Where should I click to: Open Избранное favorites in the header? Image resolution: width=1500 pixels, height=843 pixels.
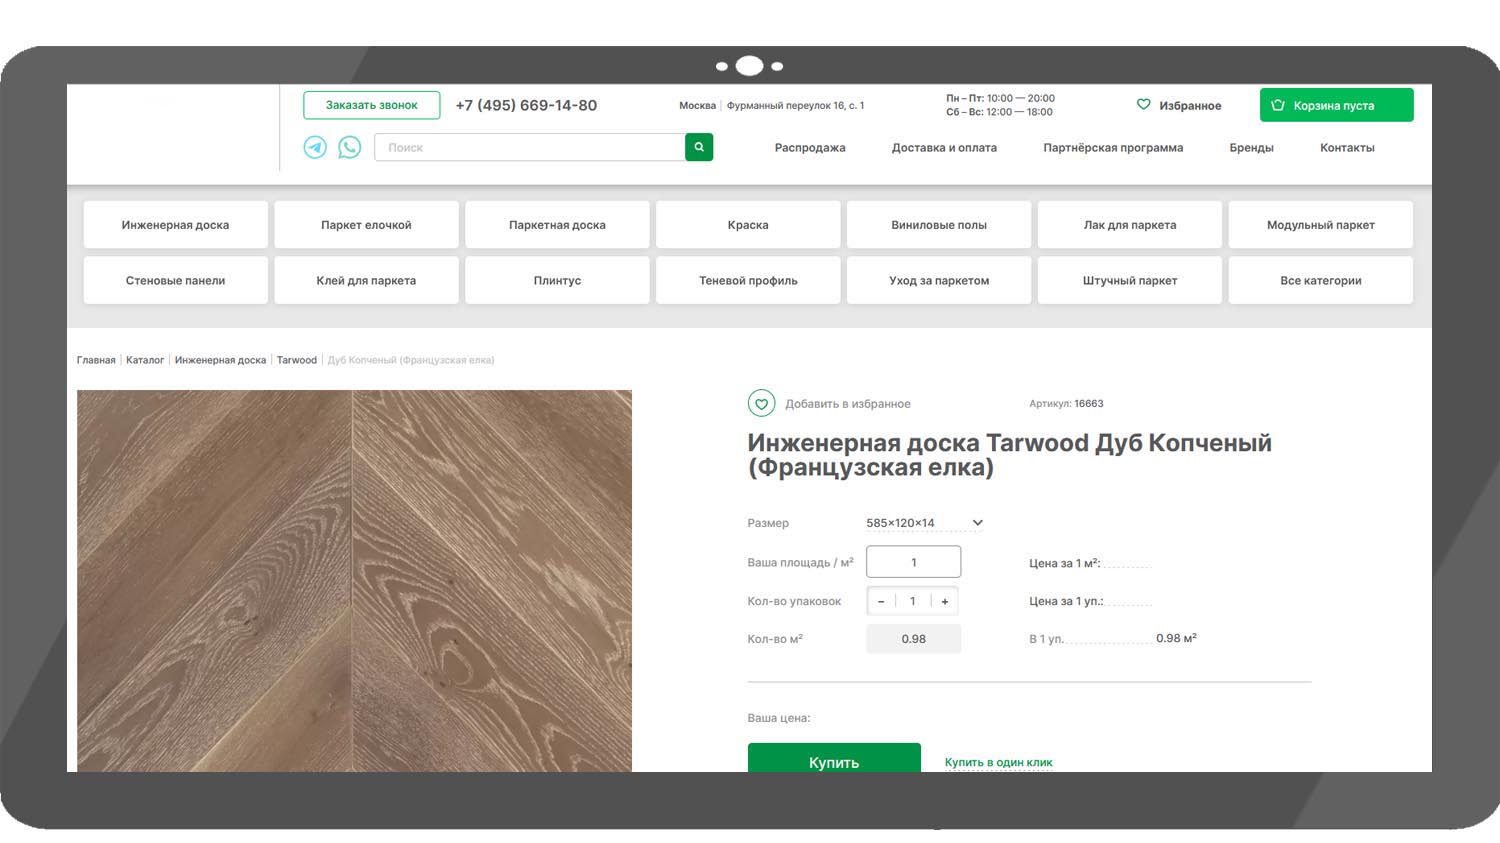1179,105
